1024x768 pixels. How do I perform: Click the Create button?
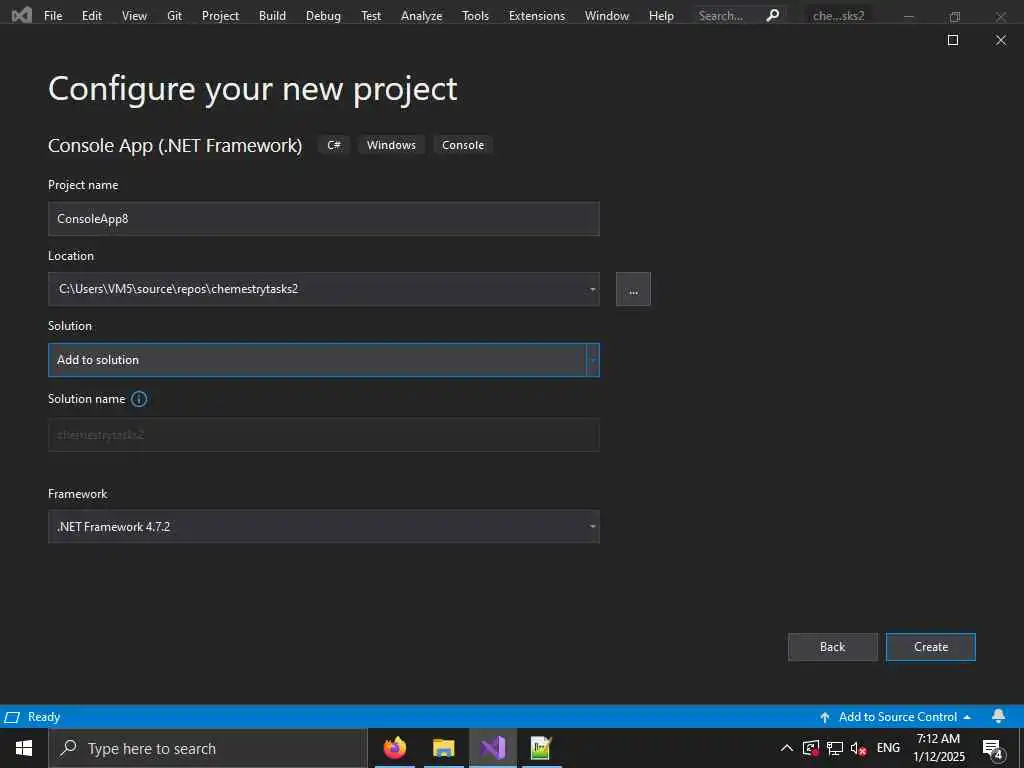coord(931,647)
